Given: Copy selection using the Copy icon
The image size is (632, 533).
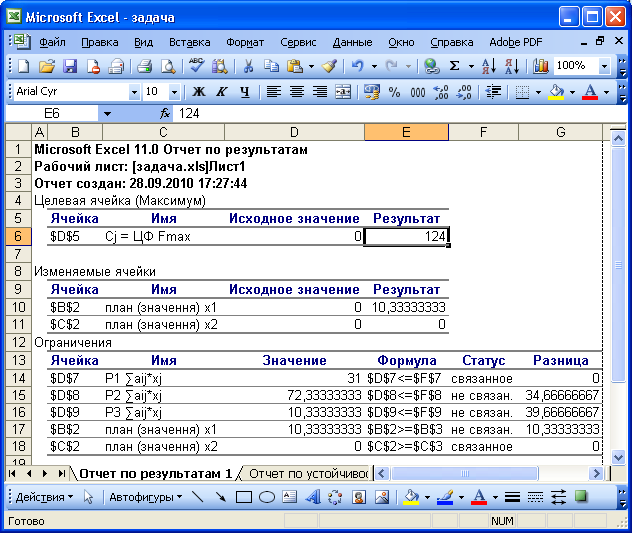Looking at the screenshot, I should click(271, 66).
